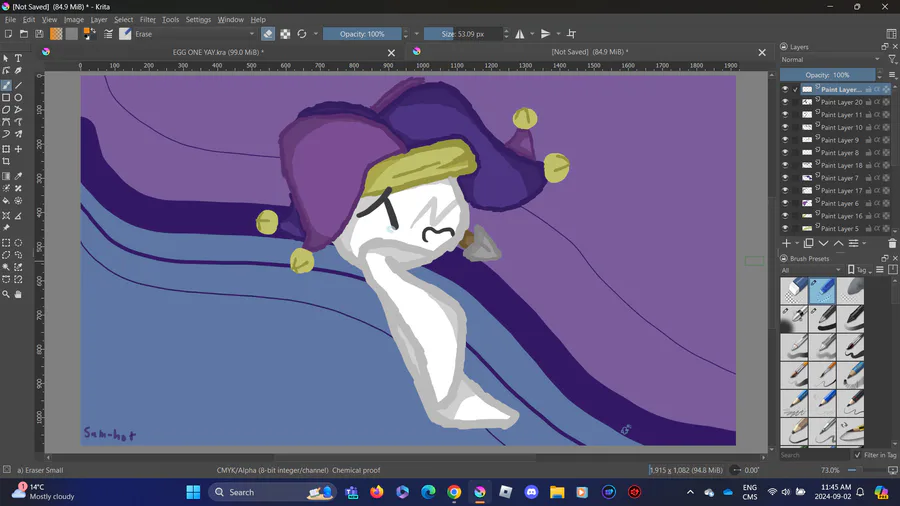Select the Elliptical Selection tool
The height and width of the screenshot is (506, 900).
tap(18, 243)
